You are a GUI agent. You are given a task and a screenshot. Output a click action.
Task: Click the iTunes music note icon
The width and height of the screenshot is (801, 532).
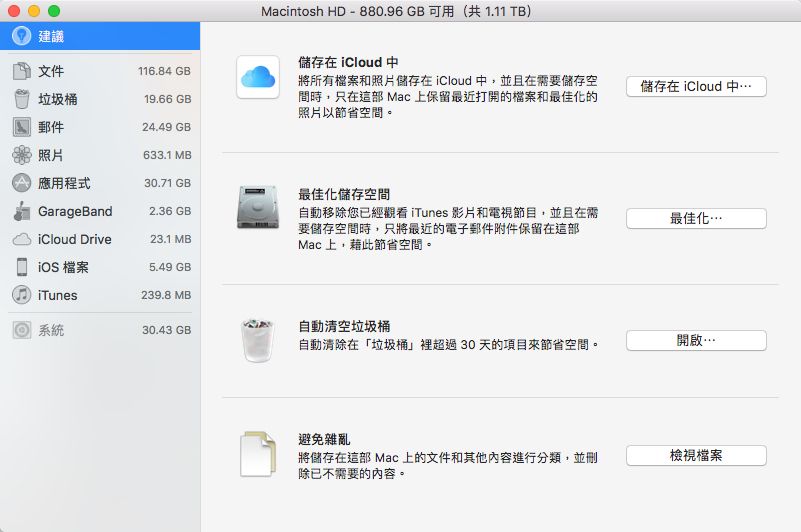[x=21, y=295]
